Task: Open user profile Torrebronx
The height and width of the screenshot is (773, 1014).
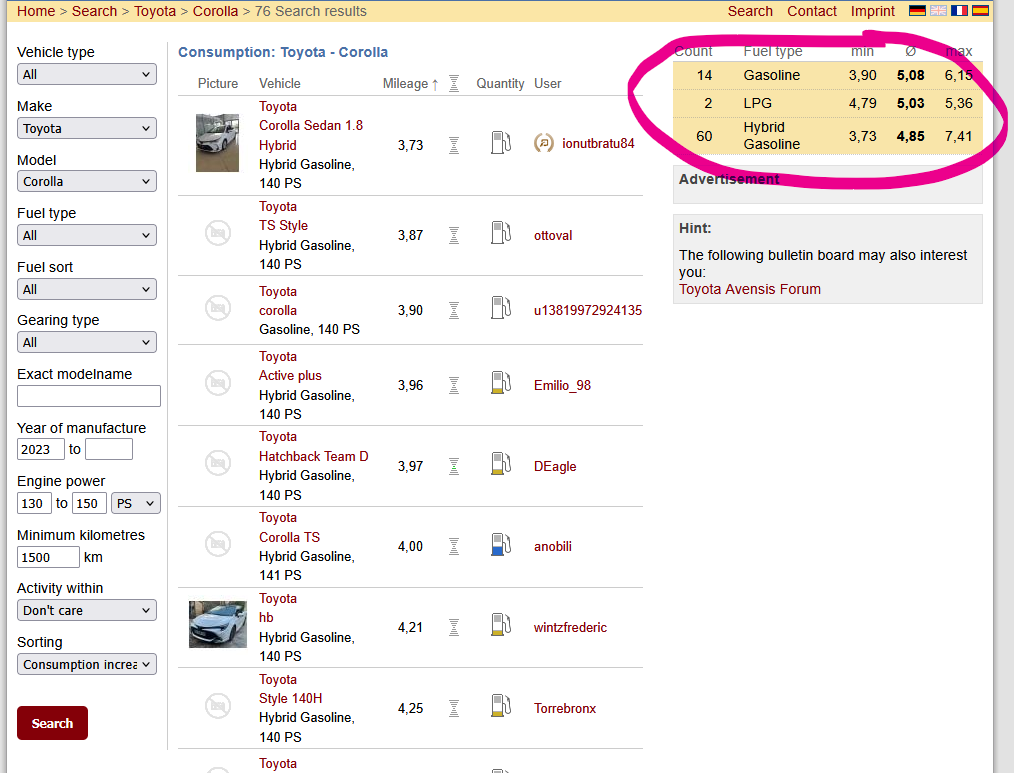Action: tap(565, 708)
